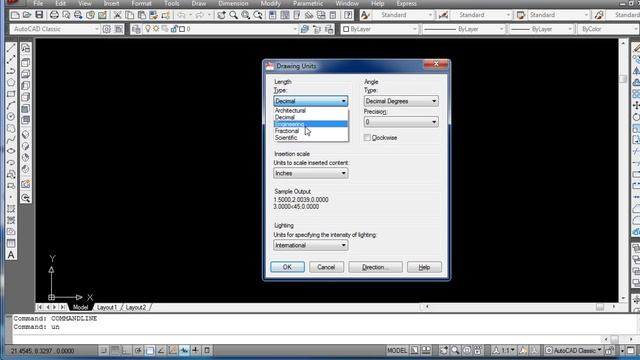Open the Layer Properties Manager icon
Screen dimensions: 640x360
tap(136, 29)
